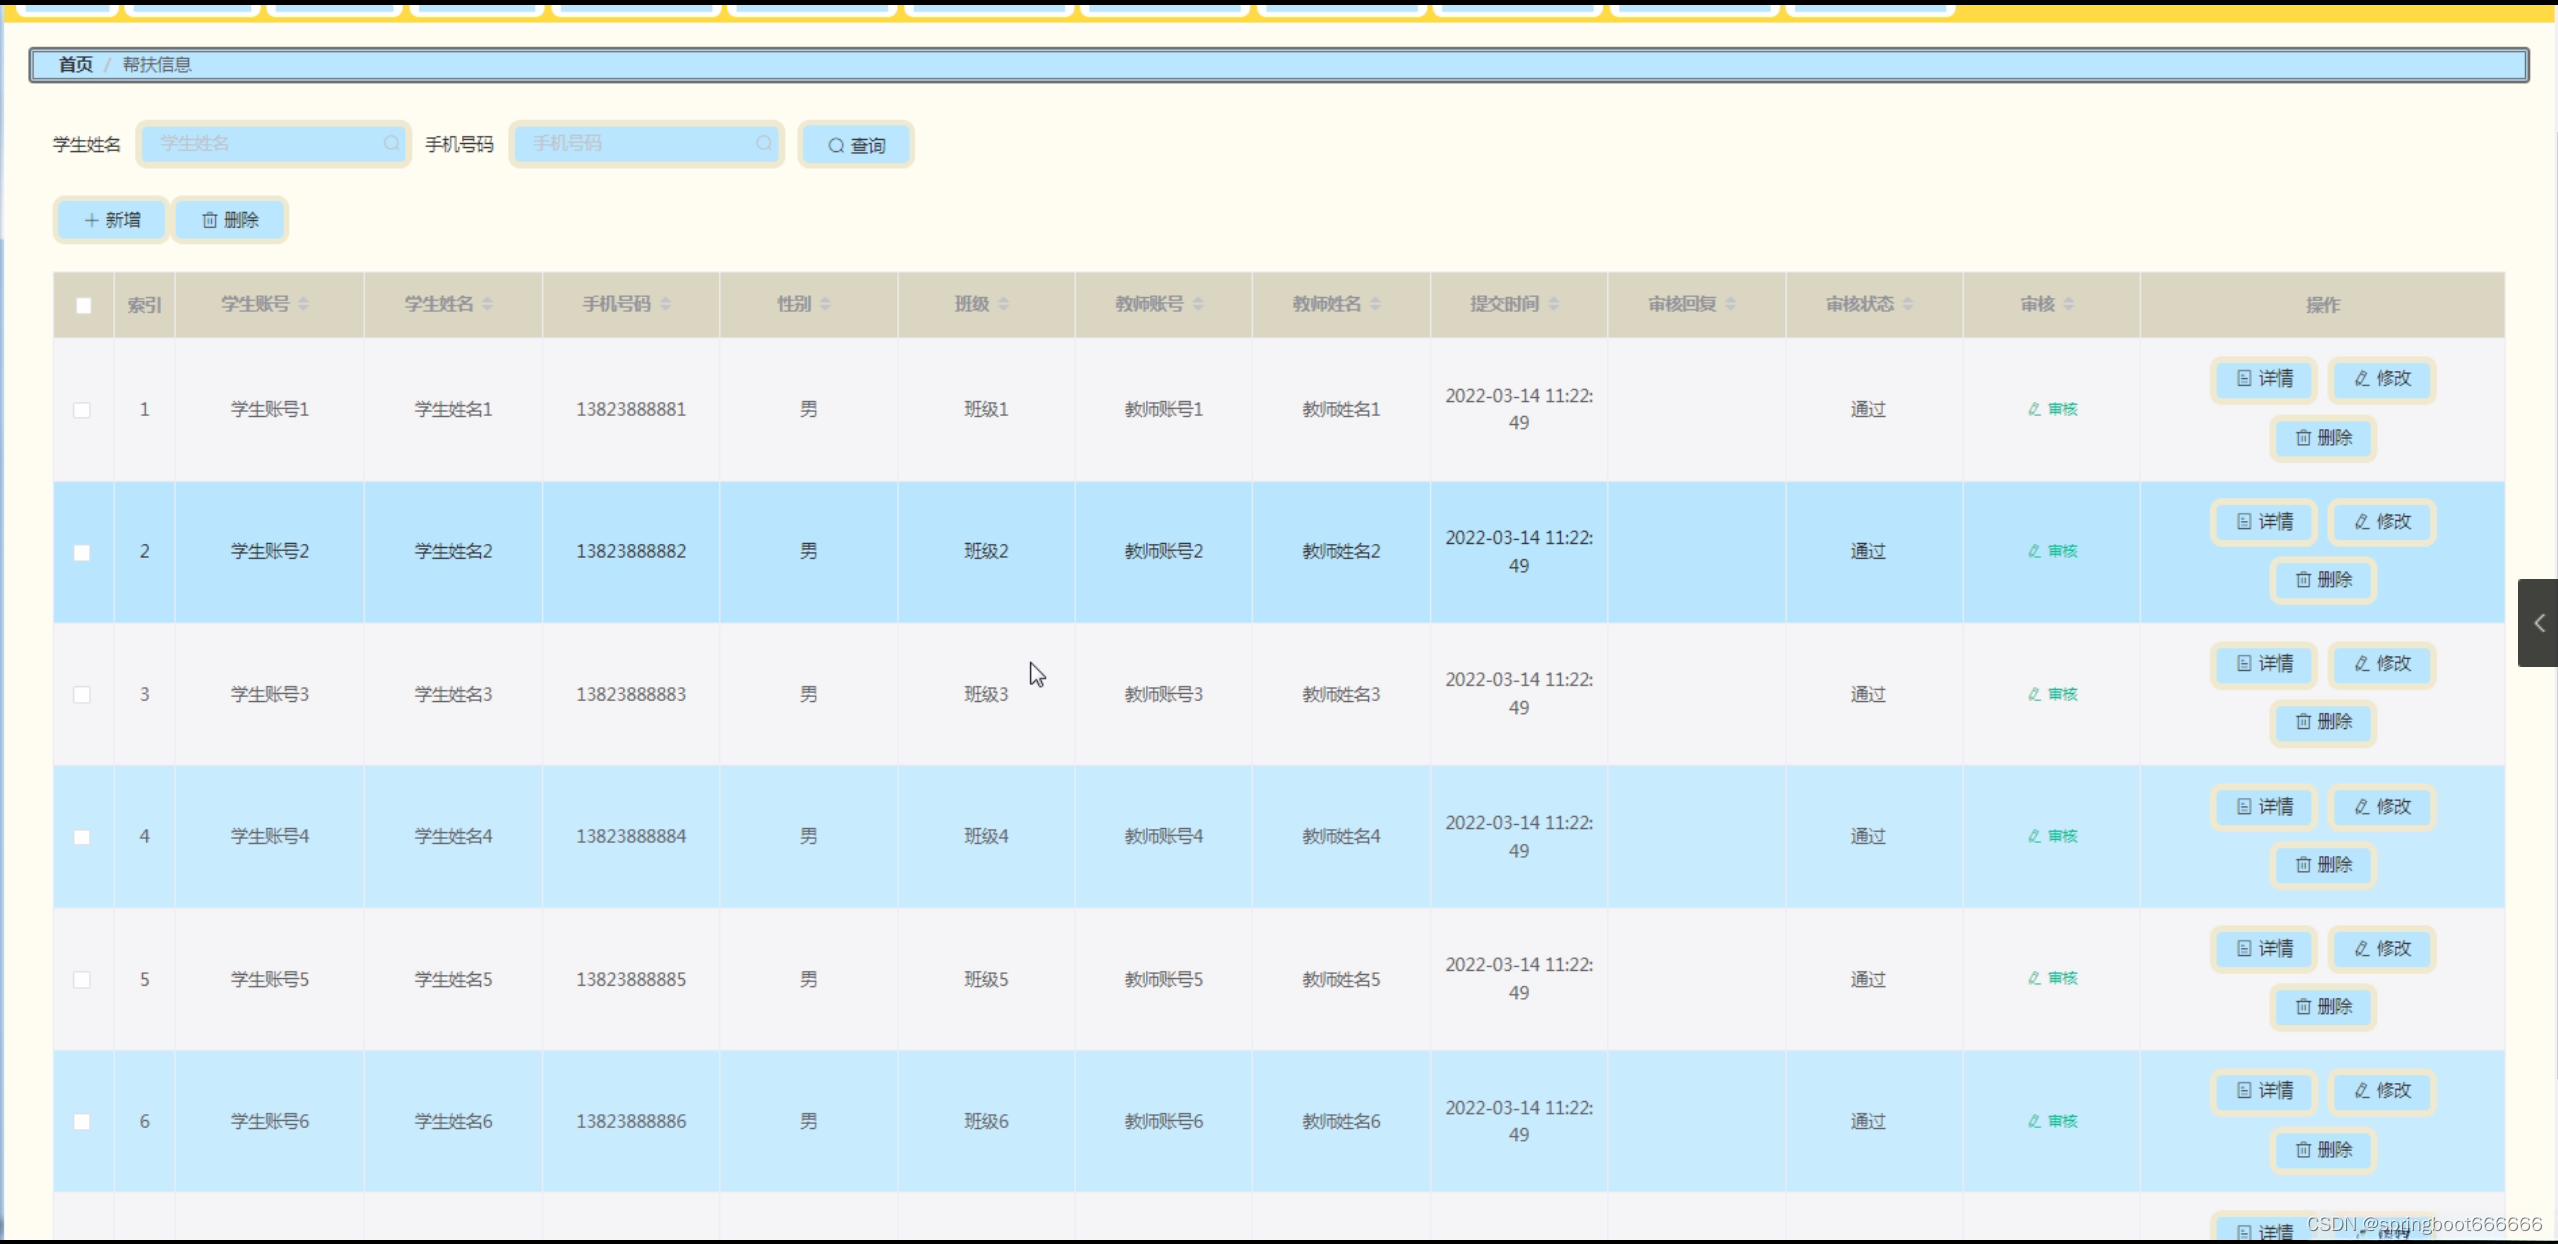The image size is (2558, 1244).
Task: Go to 首页 breadcrumb
Action: 75,65
